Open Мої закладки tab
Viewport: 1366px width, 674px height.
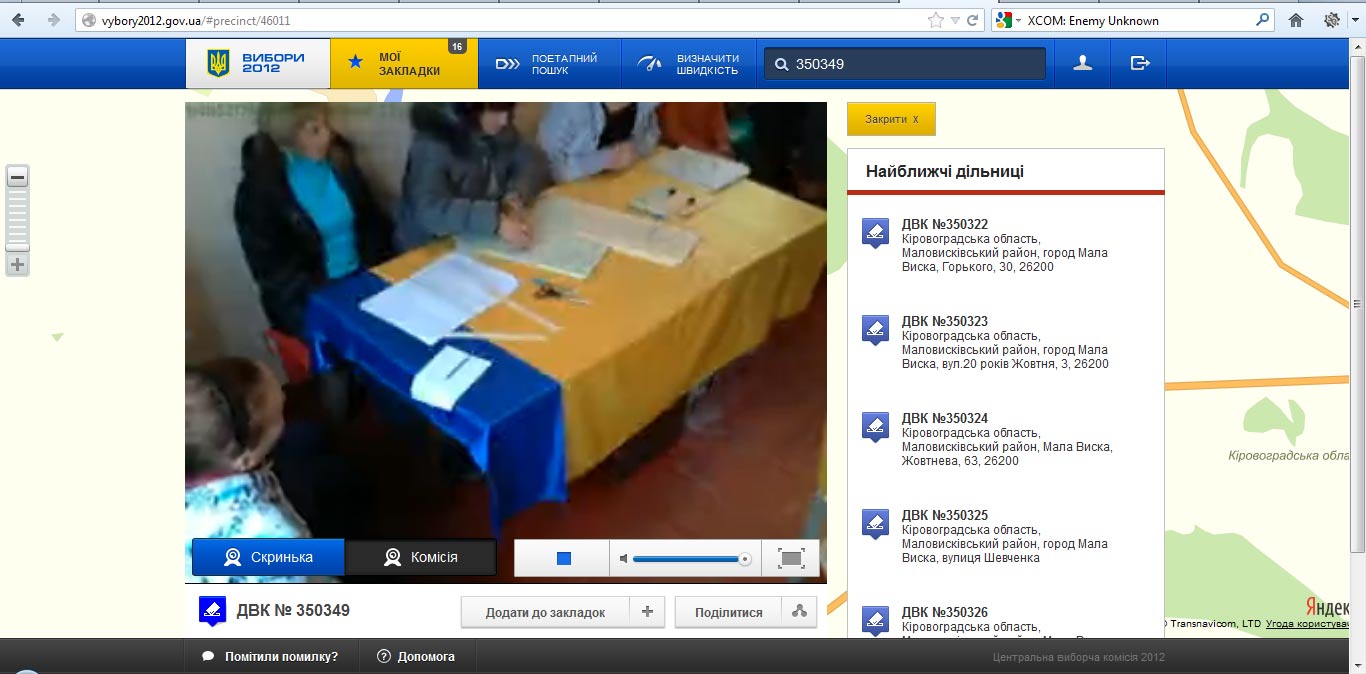click(x=404, y=64)
